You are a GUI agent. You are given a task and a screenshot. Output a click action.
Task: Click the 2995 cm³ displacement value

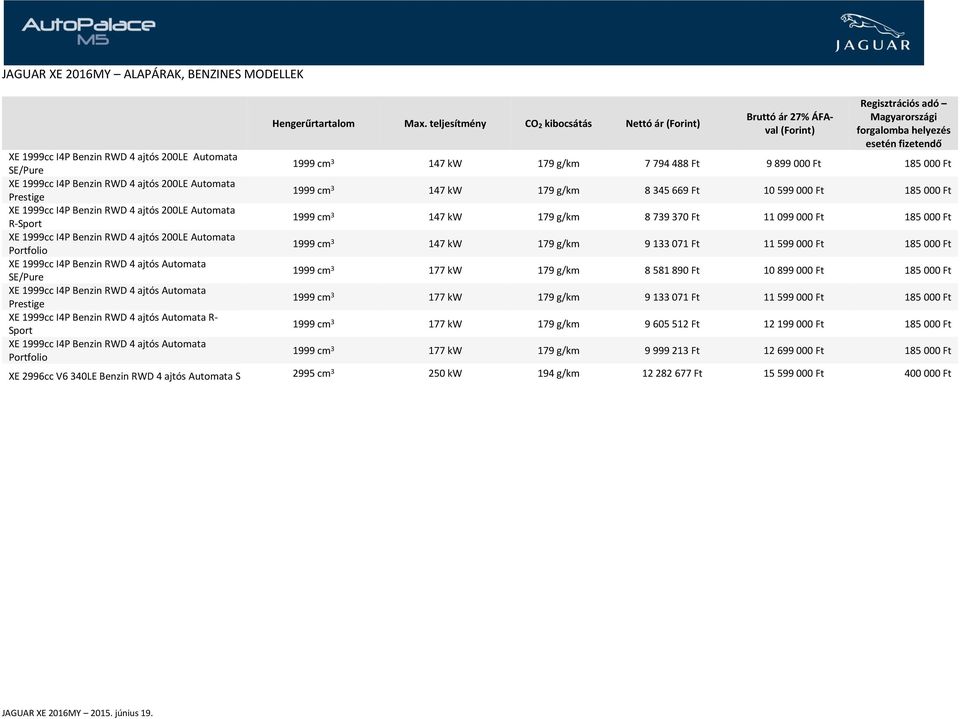click(x=313, y=373)
